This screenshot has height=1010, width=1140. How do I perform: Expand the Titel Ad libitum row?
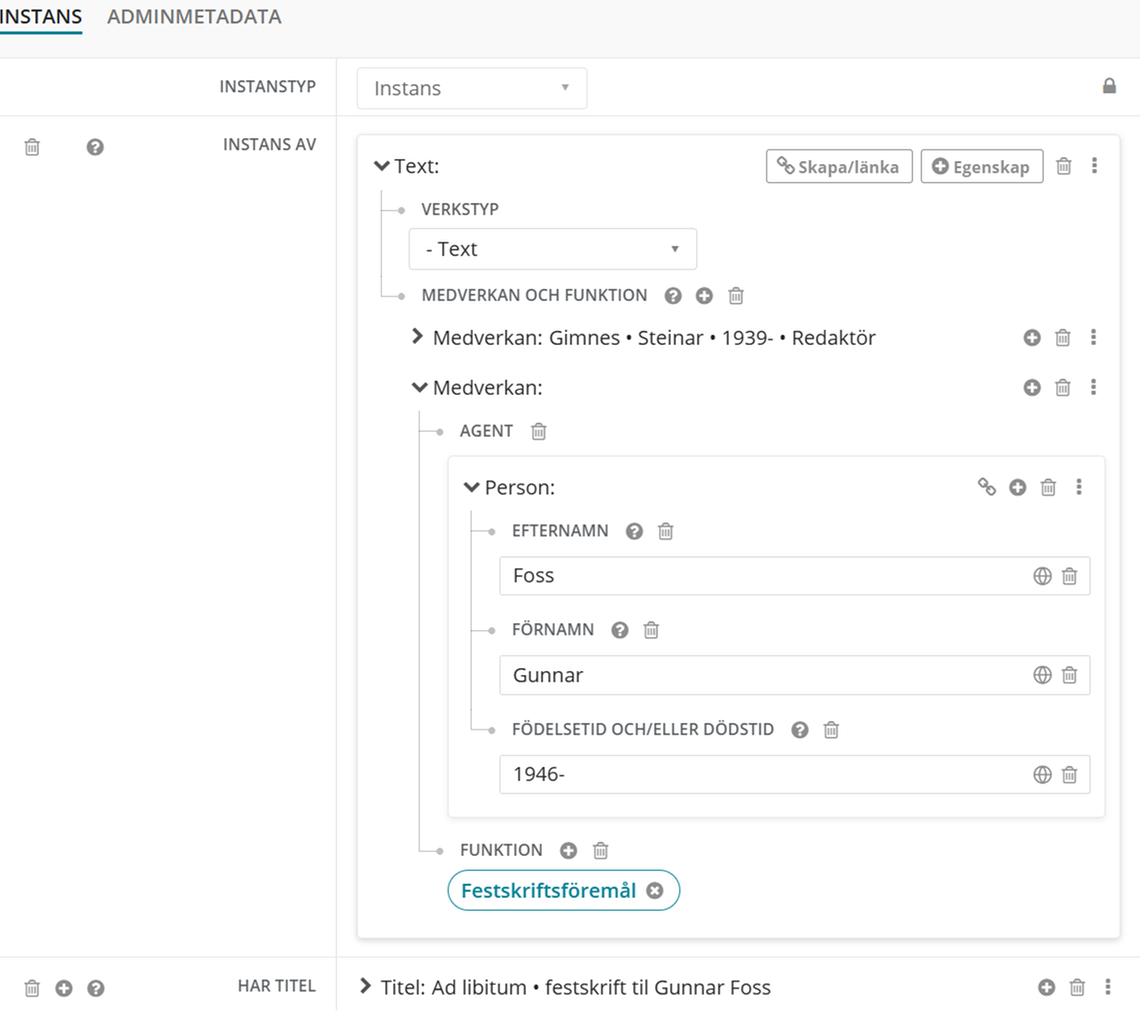point(366,987)
